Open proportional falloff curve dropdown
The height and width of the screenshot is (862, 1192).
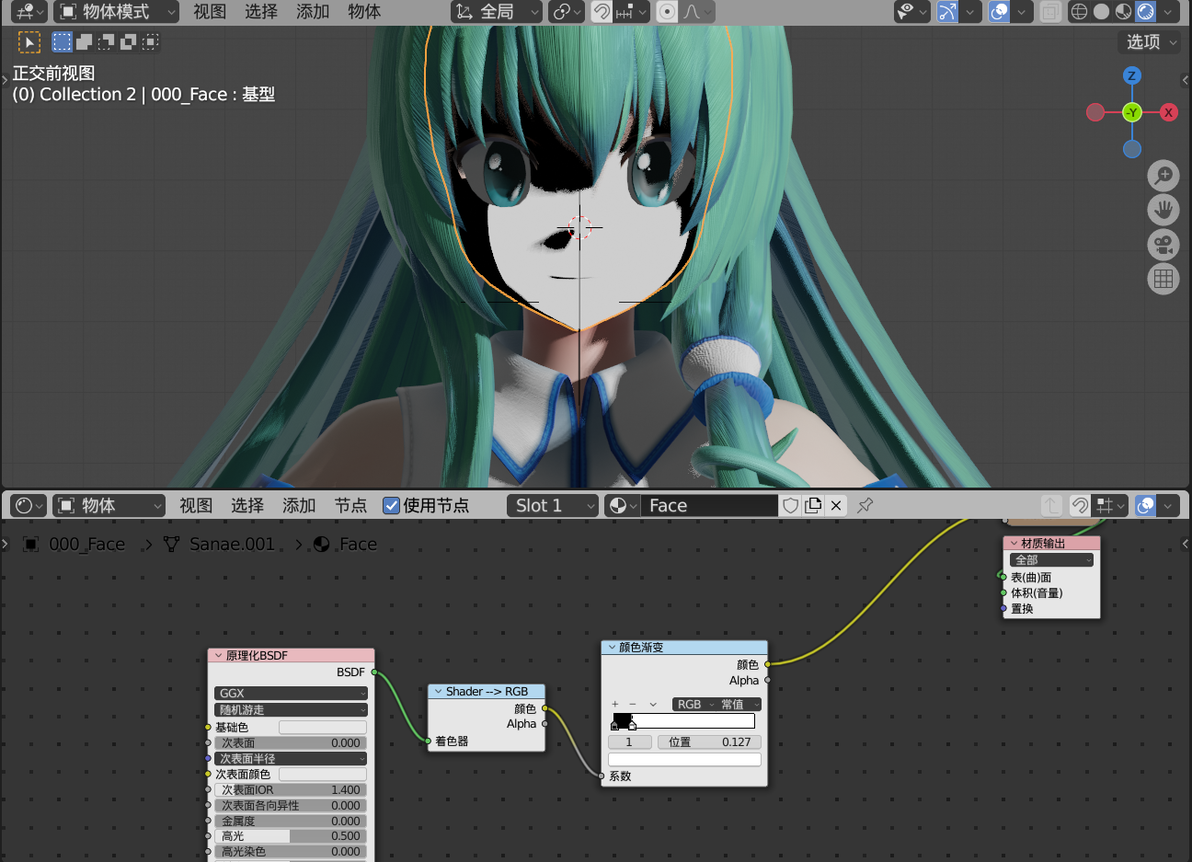697,11
